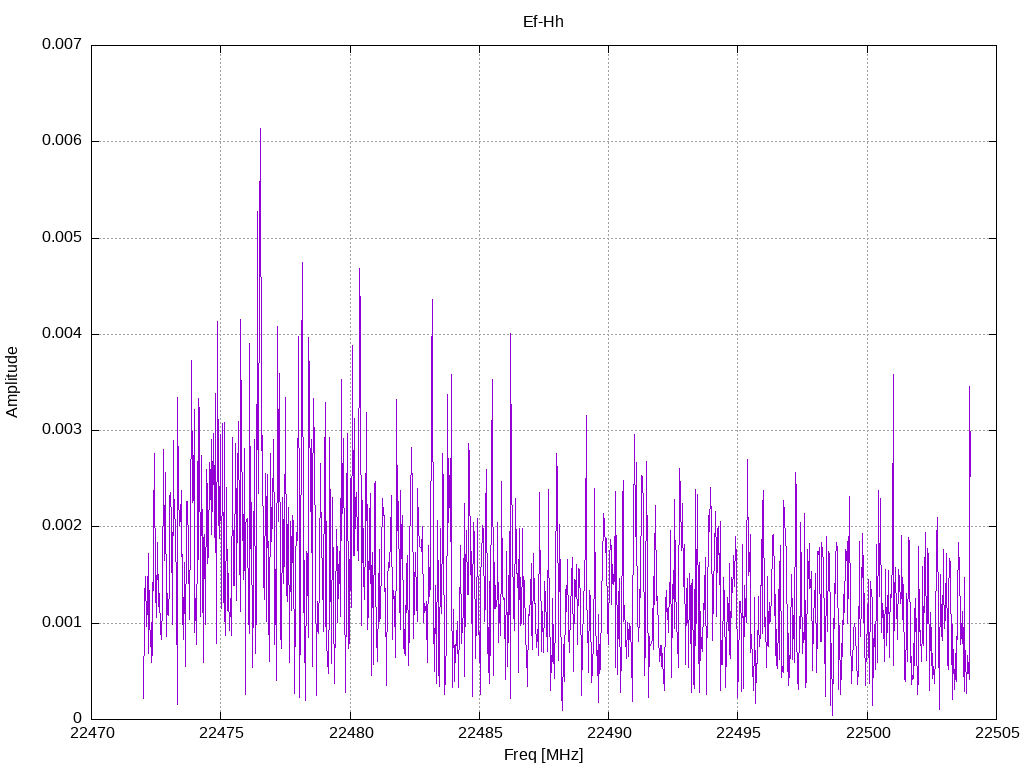This screenshot has height=768, width=1024.
Task: Click the 0.002 y-axis tick label
Action: click(x=62, y=526)
